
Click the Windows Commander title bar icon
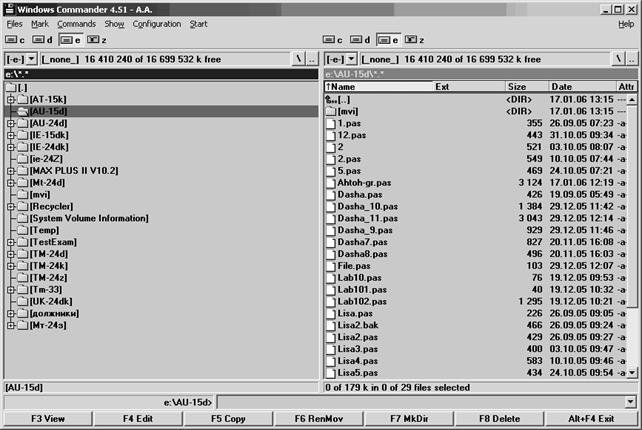pos(9,9)
